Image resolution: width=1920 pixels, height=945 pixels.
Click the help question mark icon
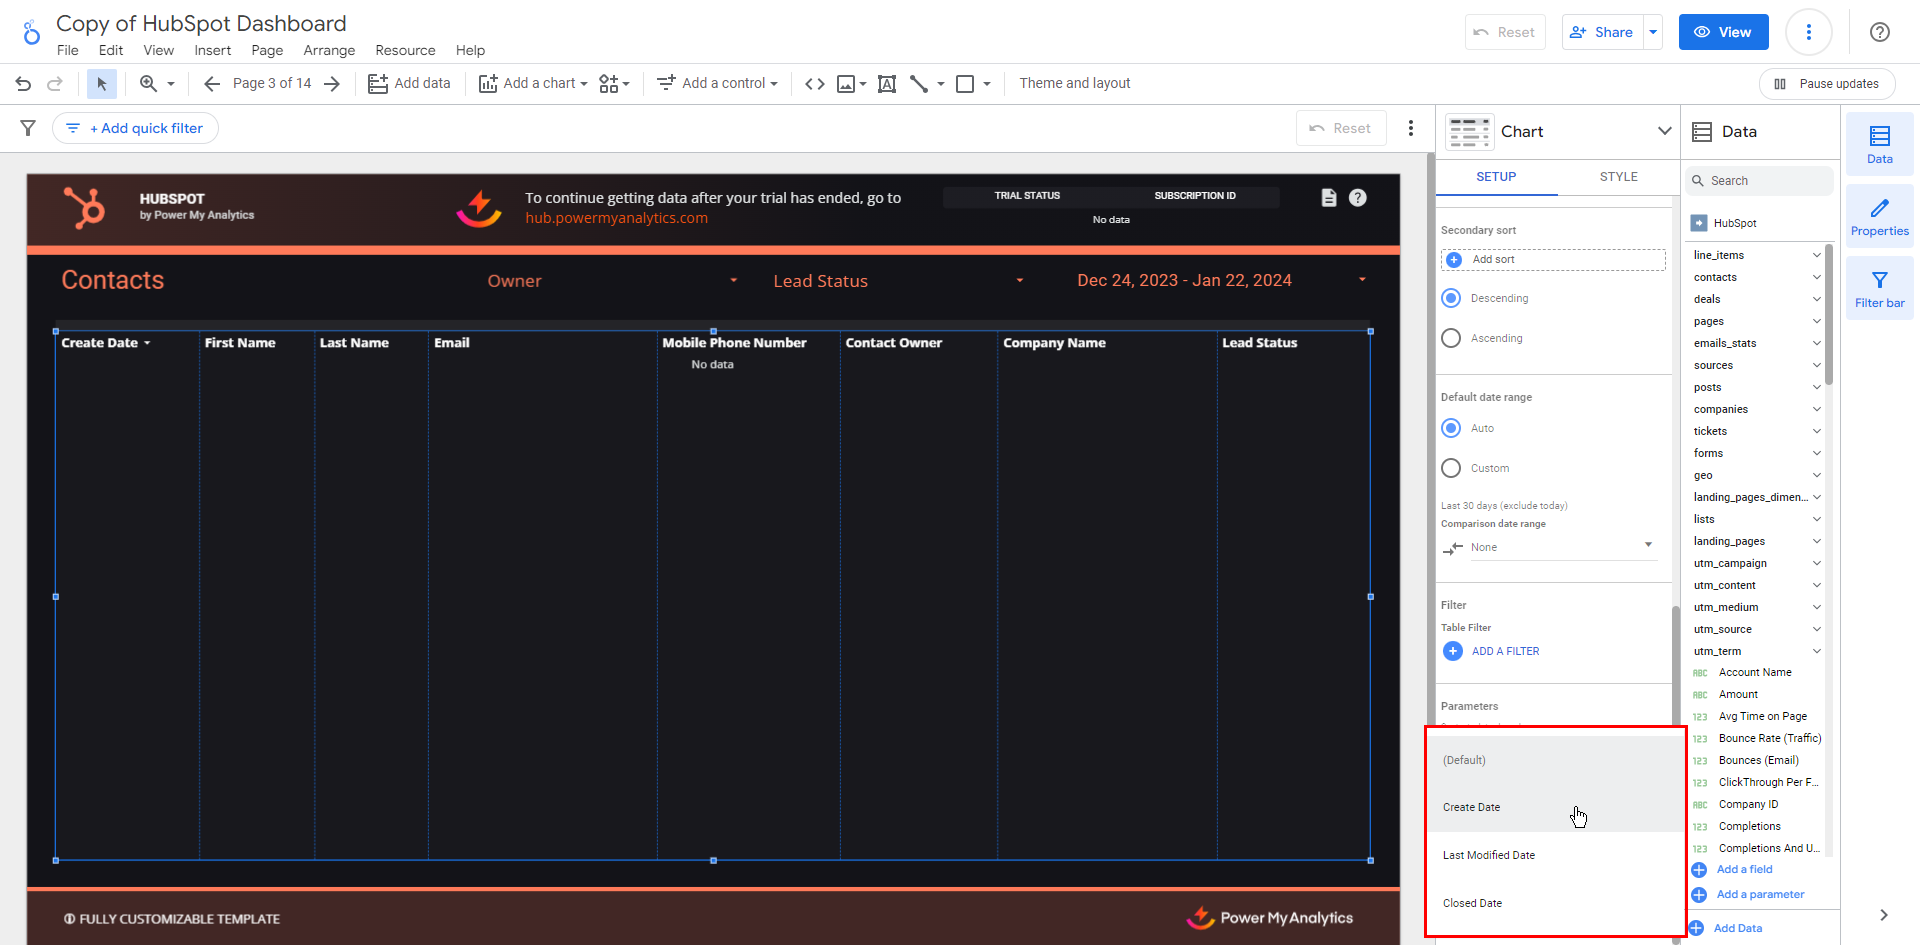[x=1879, y=32]
